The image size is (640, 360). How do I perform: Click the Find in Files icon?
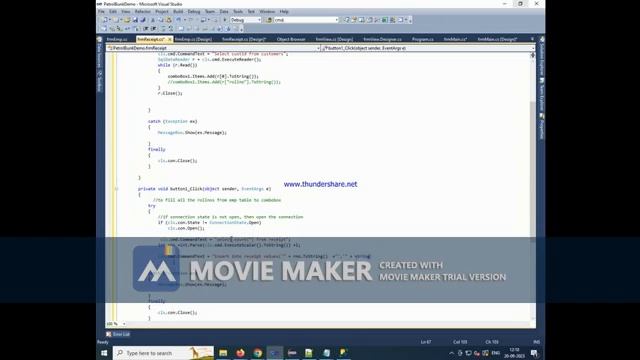coord(269,20)
